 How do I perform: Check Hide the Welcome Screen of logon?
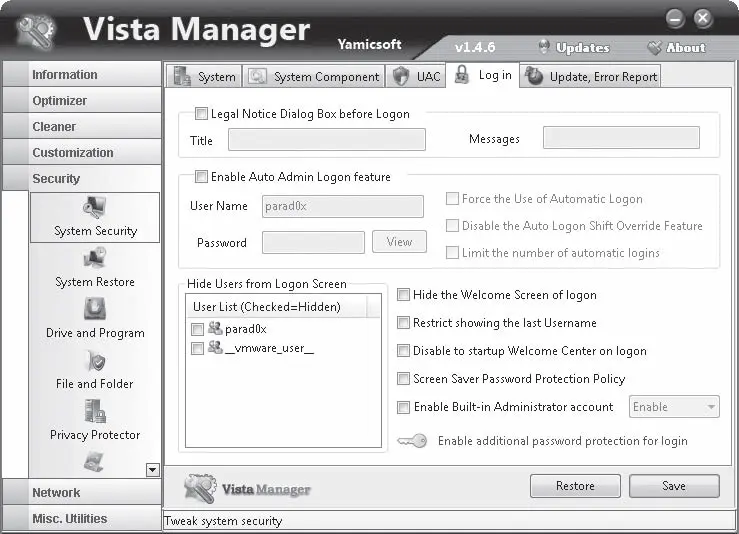click(x=404, y=295)
